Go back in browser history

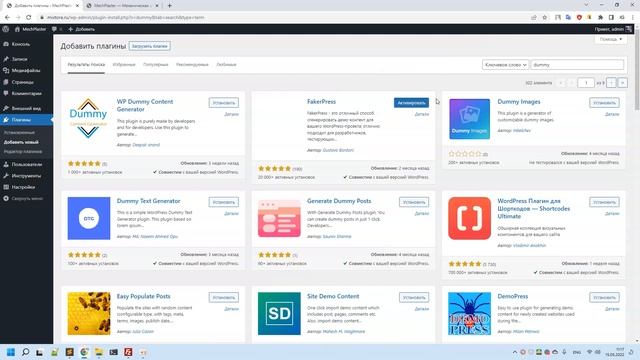click(7, 18)
